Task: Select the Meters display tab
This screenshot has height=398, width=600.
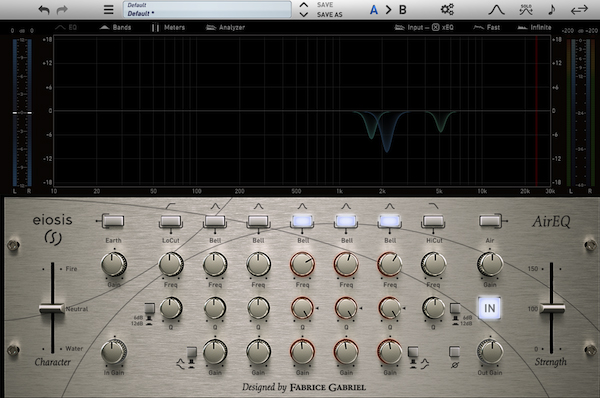Action: coord(168,28)
